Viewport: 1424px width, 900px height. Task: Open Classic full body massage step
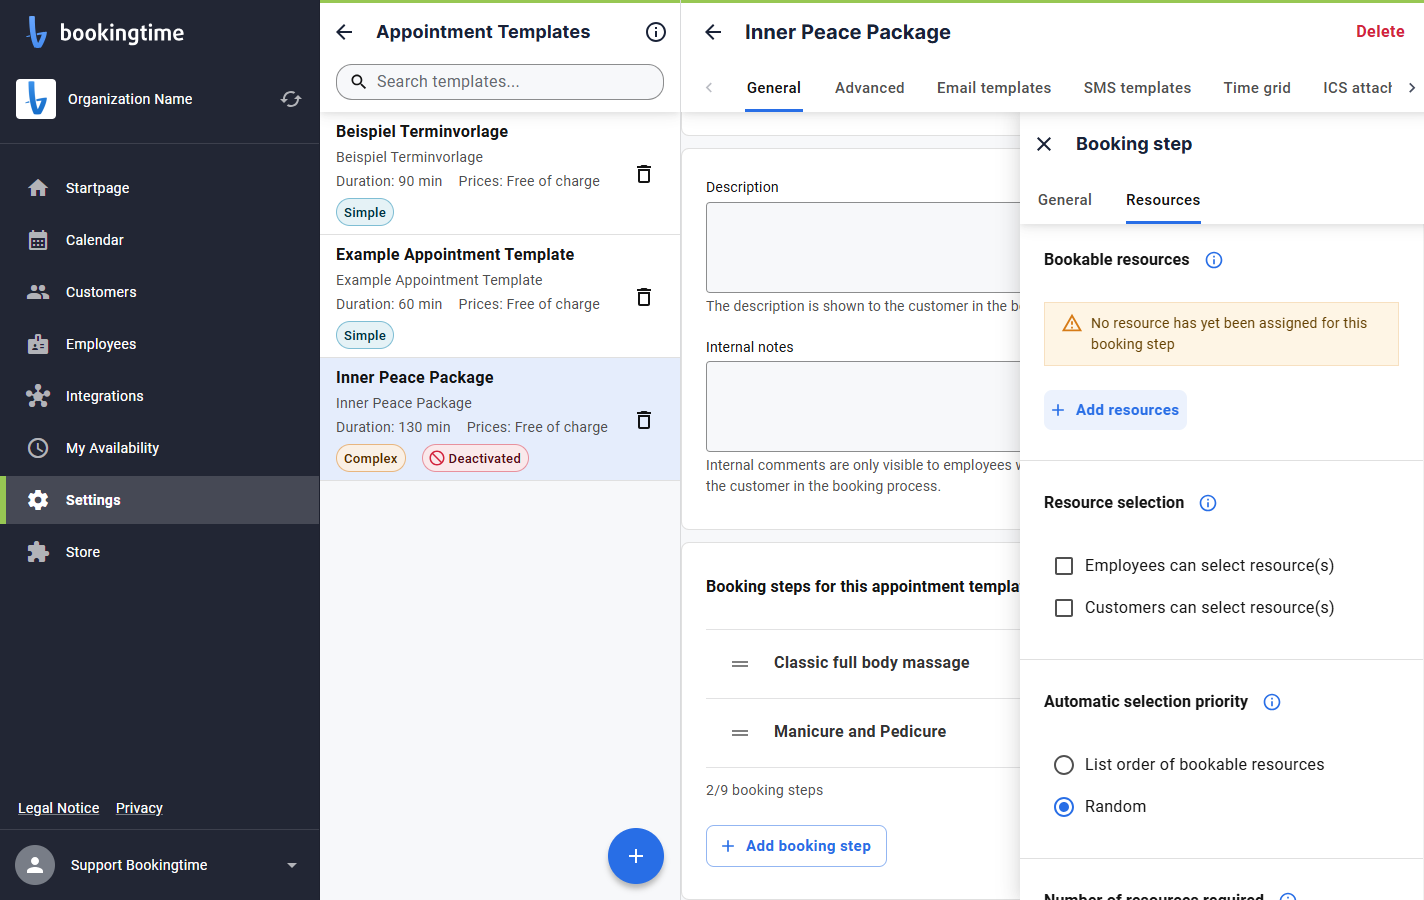coord(872,663)
